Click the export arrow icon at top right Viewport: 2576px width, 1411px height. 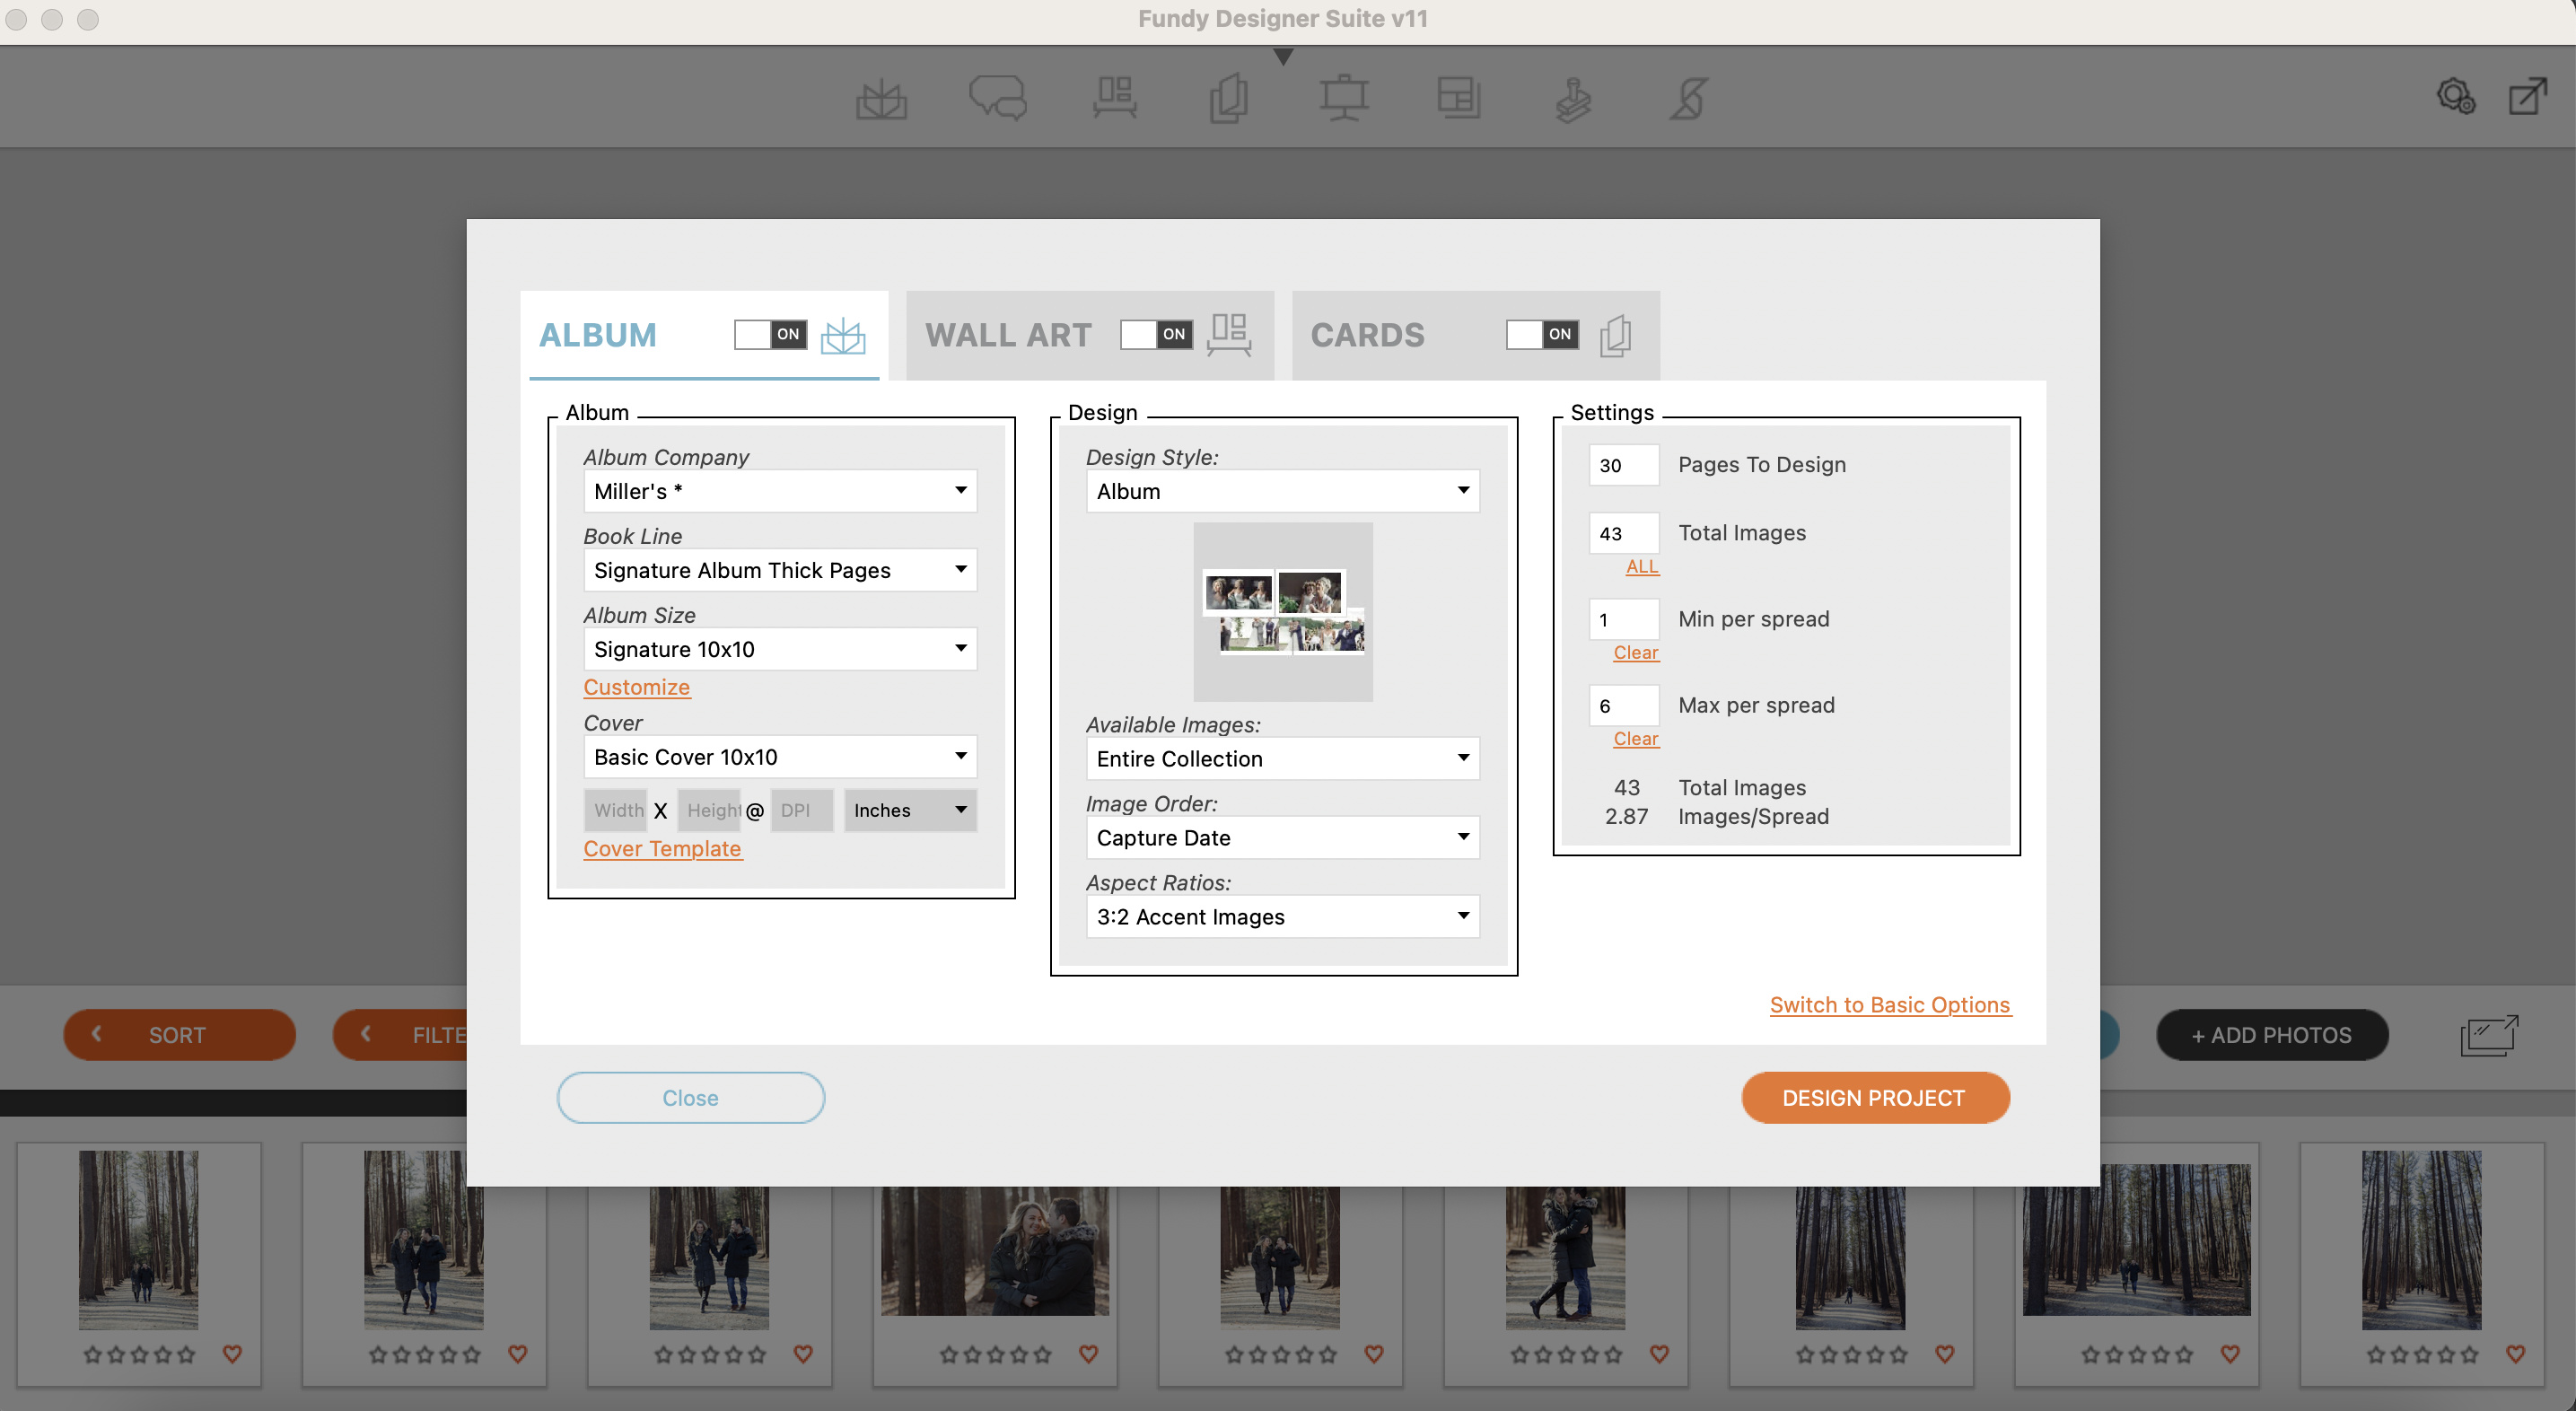pos(2527,96)
